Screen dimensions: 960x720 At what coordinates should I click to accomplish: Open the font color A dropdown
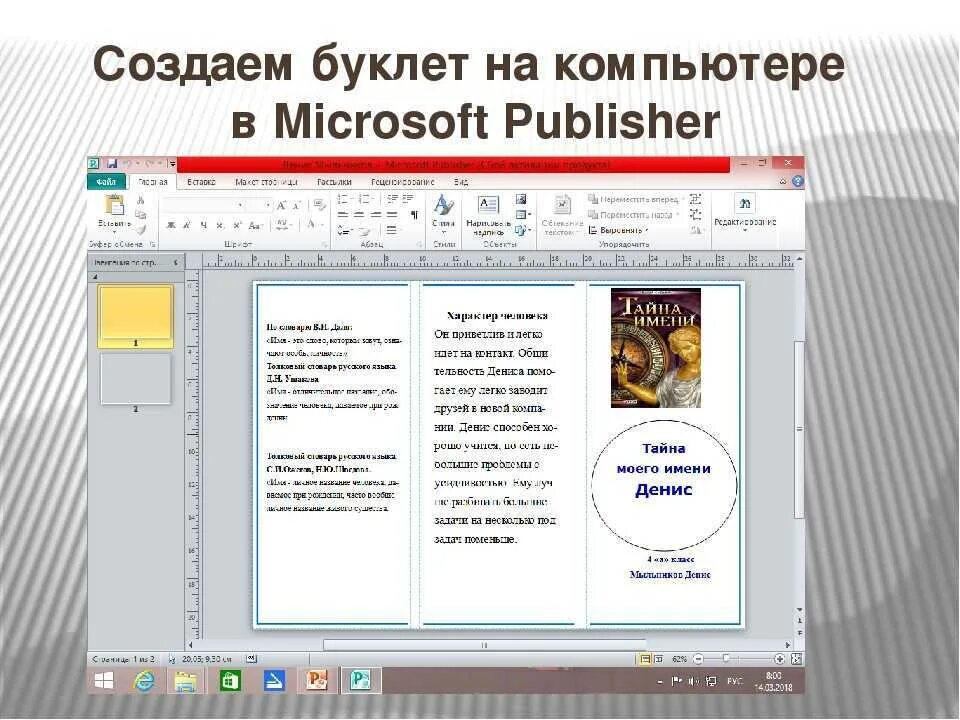313,225
